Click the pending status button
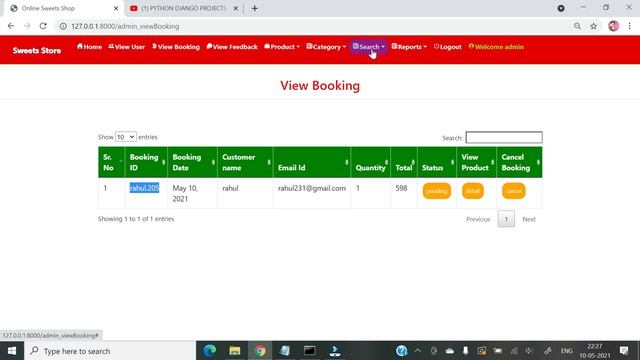 tap(437, 191)
